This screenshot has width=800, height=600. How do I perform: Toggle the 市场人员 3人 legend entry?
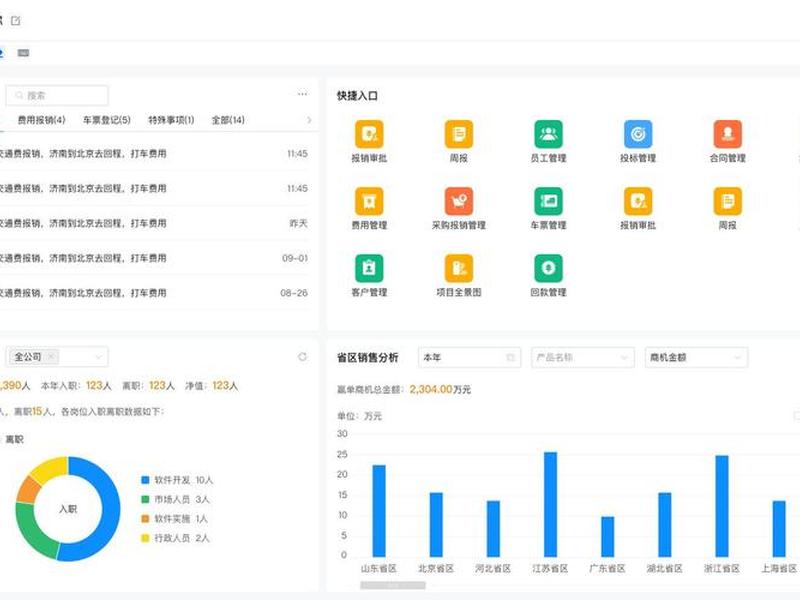[x=176, y=499]
